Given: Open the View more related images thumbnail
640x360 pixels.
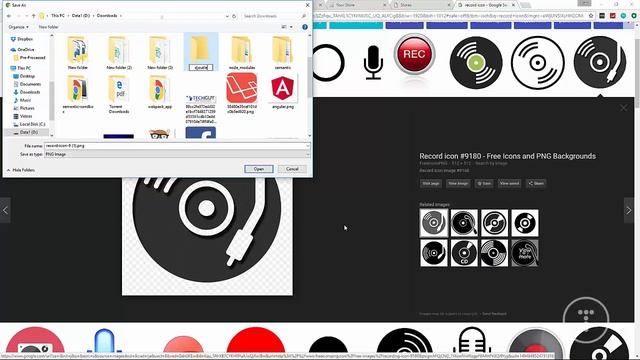Looking at the screenshot, I should pos(525,253).
